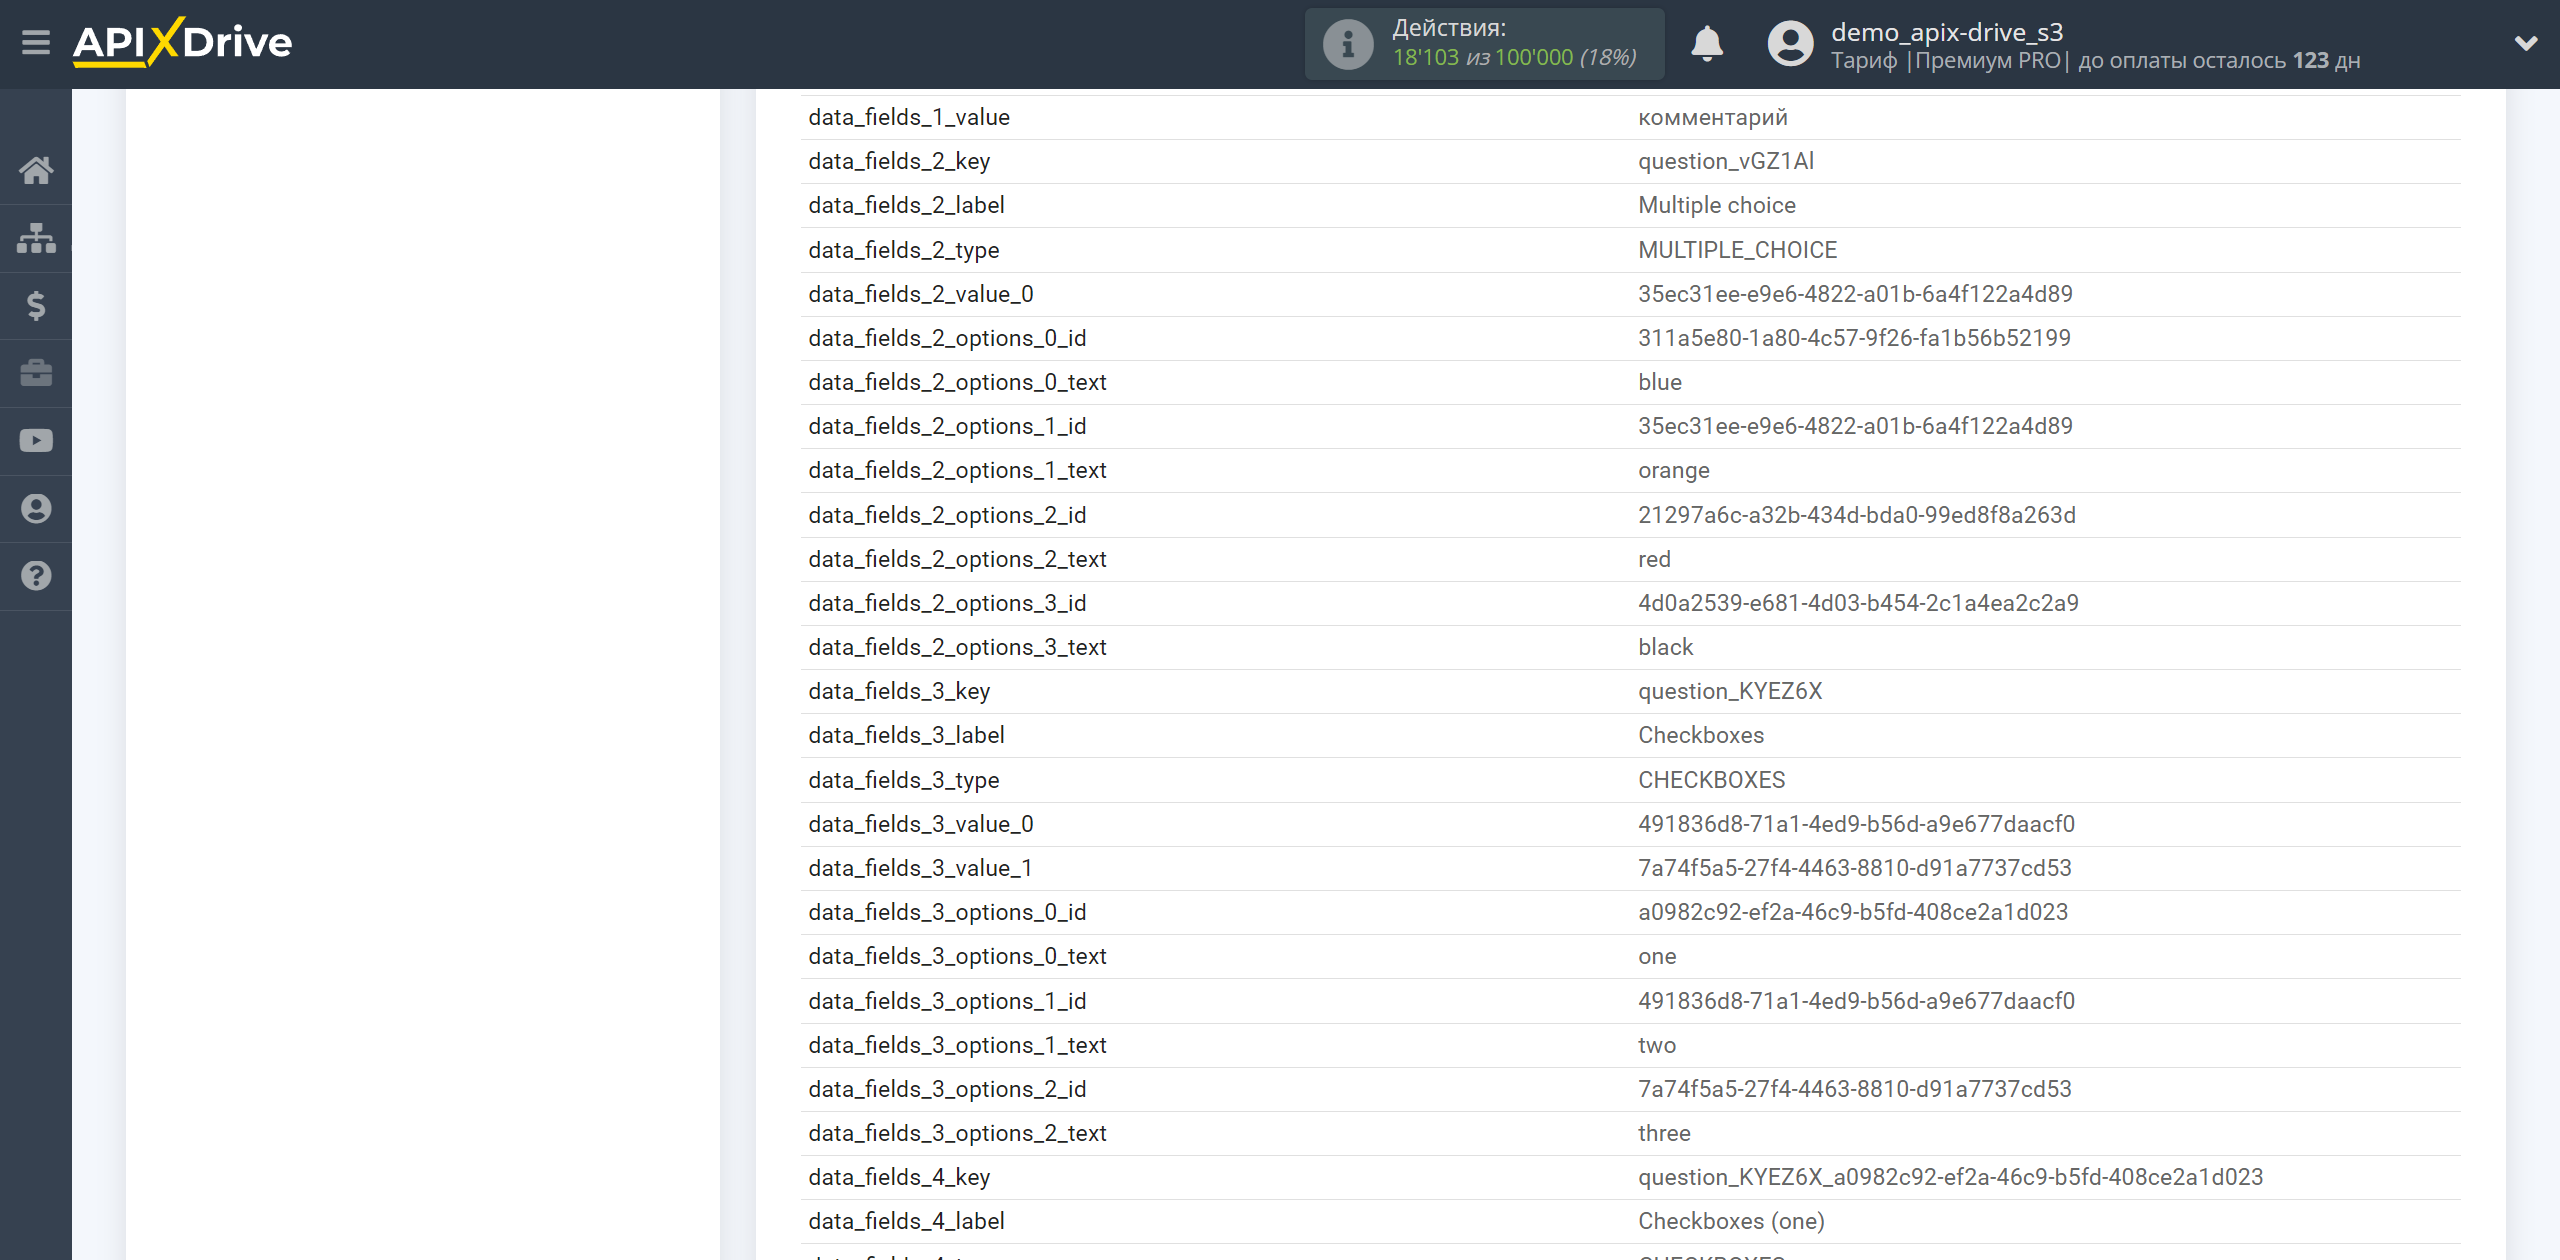The width and height of the screenshot is (2560, 1260).
Task: Select the value Multiple choice
Action: pyautogui.click(x=1716, y=205)
